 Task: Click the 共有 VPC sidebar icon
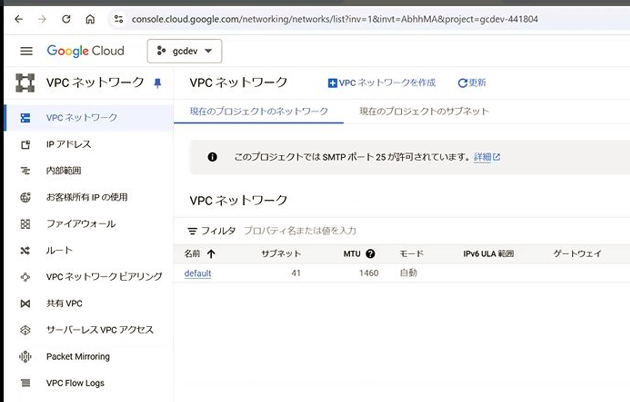pos(26,303)
